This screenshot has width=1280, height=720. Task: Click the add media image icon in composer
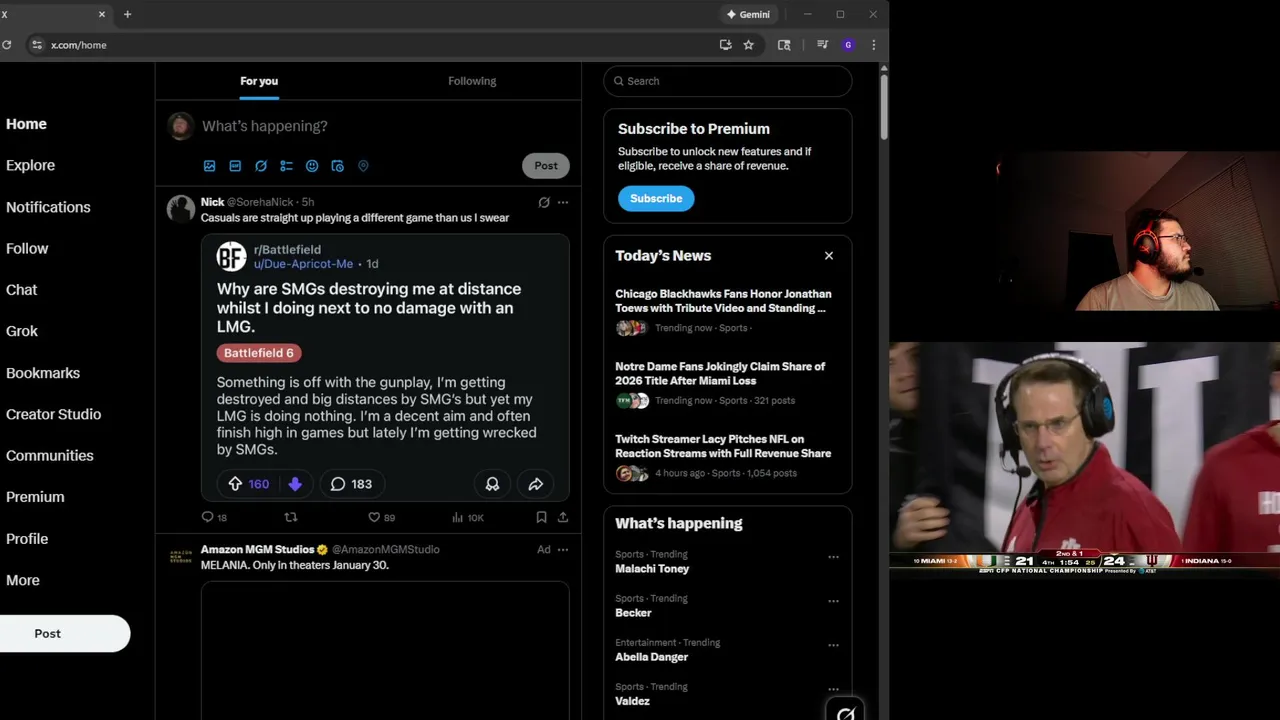pos(209,166)
